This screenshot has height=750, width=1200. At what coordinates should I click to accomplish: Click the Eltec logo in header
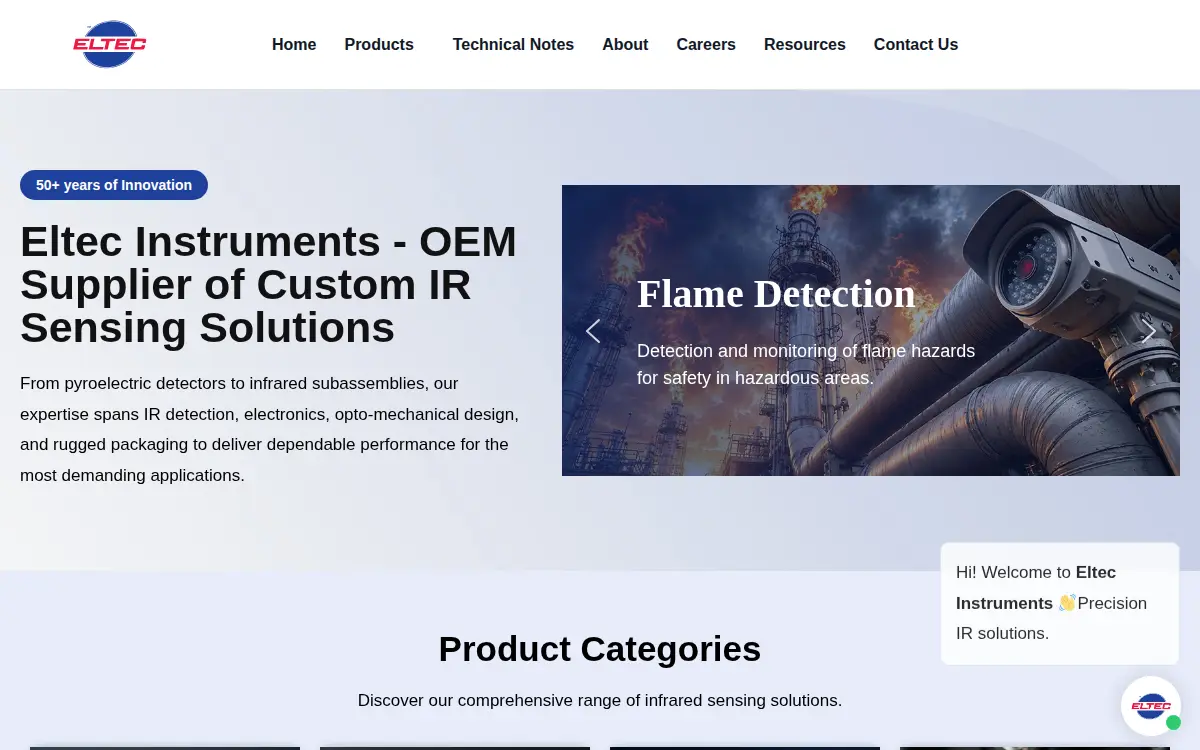point(110,44)
